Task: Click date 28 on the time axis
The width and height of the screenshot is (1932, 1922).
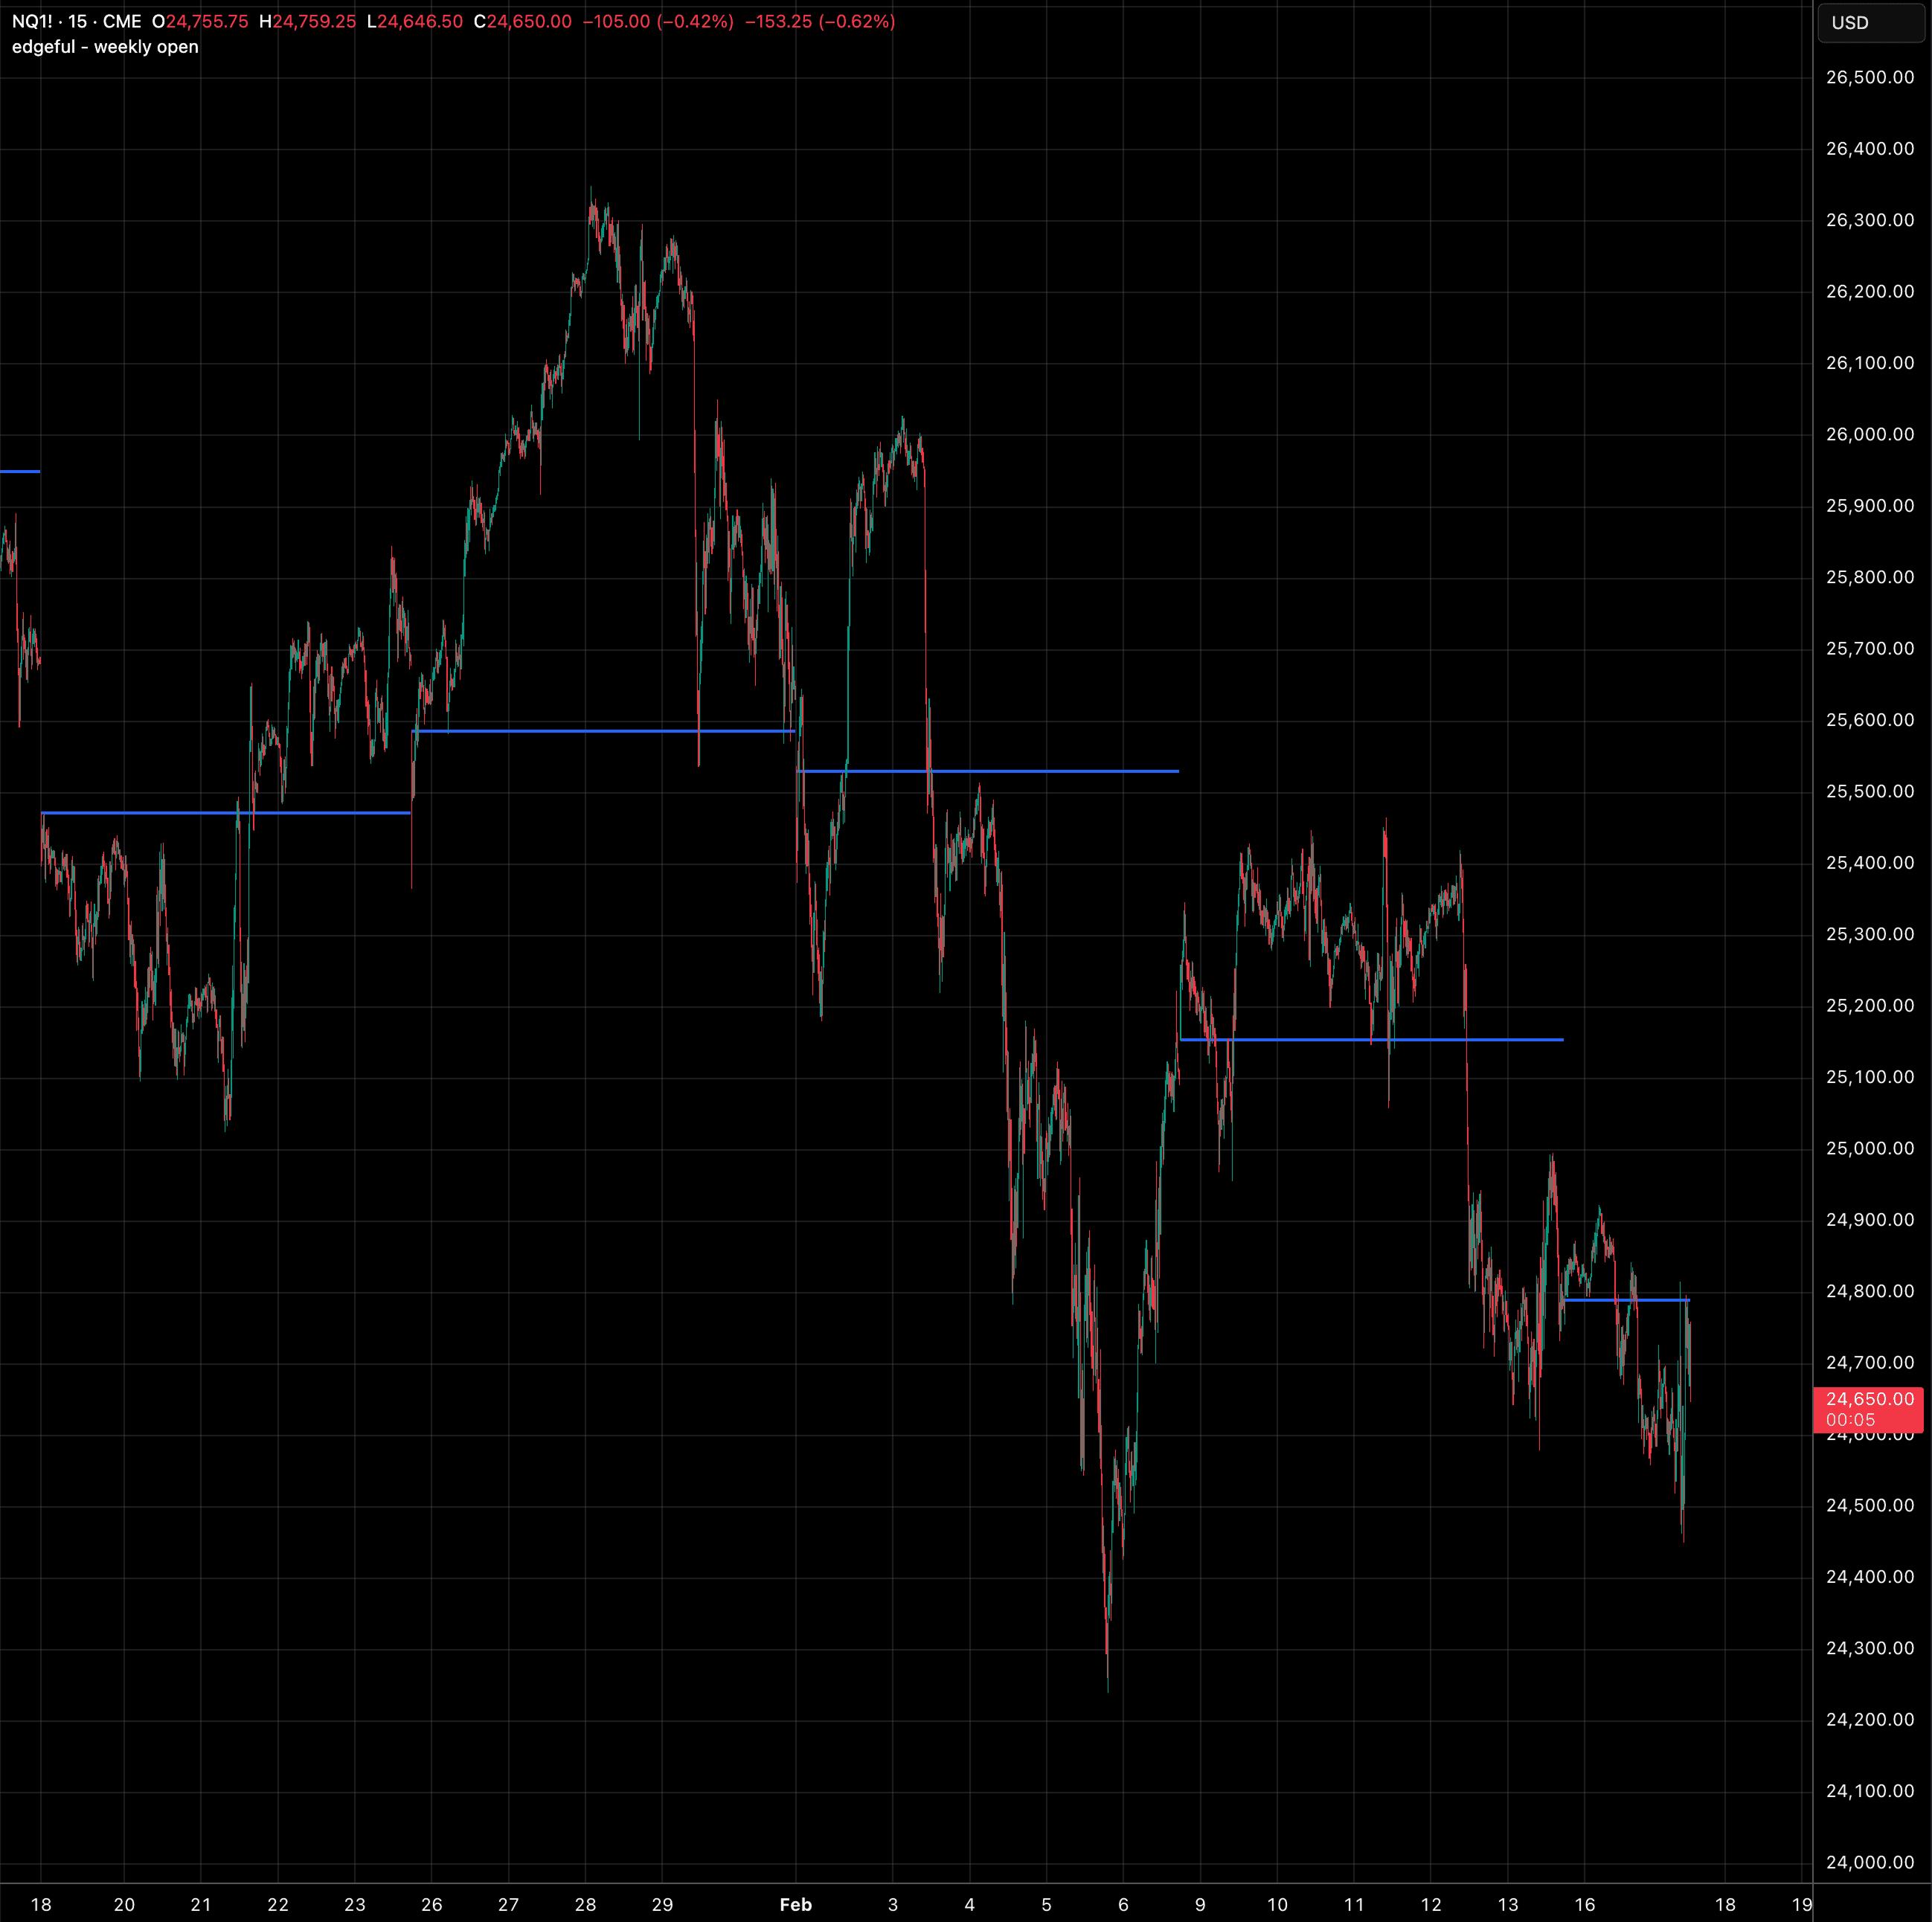Action: click(x=585, y=1905)
